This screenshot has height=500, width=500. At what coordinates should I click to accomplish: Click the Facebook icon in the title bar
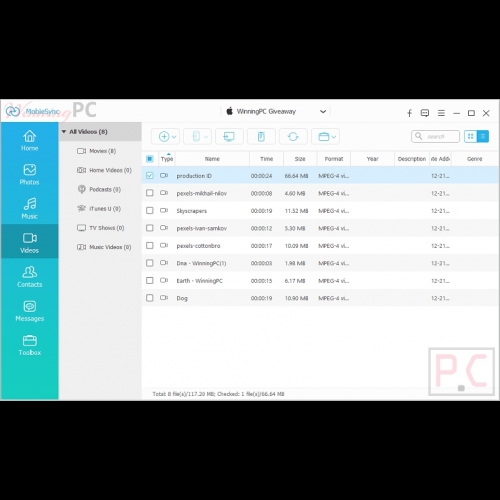(x=409, y=113)
